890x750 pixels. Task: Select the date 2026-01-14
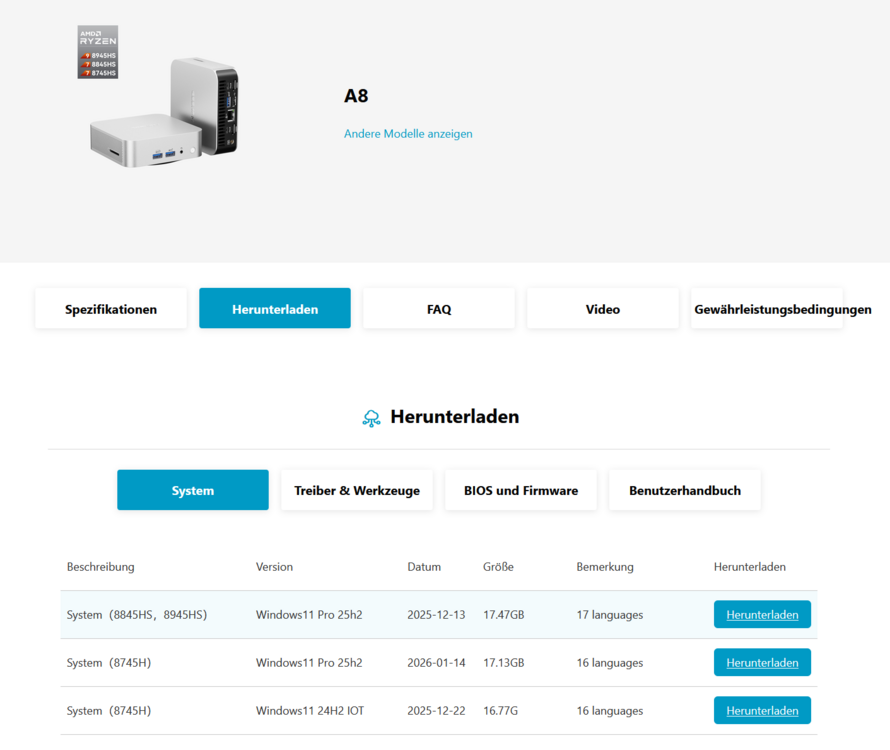tap(436, 663)
